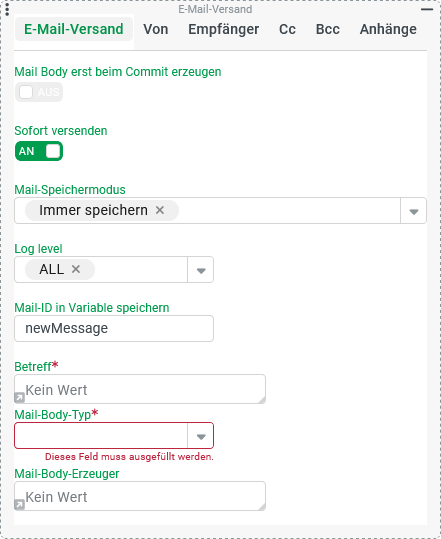Toggle 'Mail Body erst beim Commit erzeugen' switch
The width and height of the screenshot is (441, 539).
tap(39, 92)
